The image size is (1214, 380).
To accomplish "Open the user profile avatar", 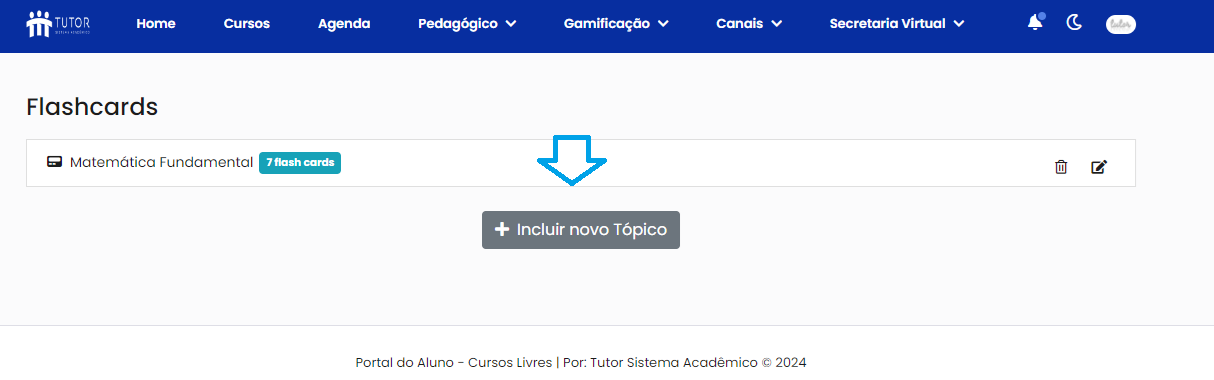I will [1120, 24].
